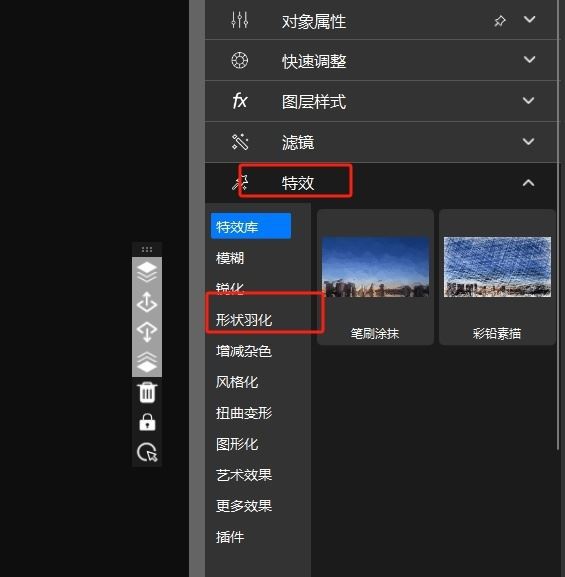This screenshot has width=565, height=577.
Task: Click the lasso cursor selection icon
Action: click(x=147, y=452)
